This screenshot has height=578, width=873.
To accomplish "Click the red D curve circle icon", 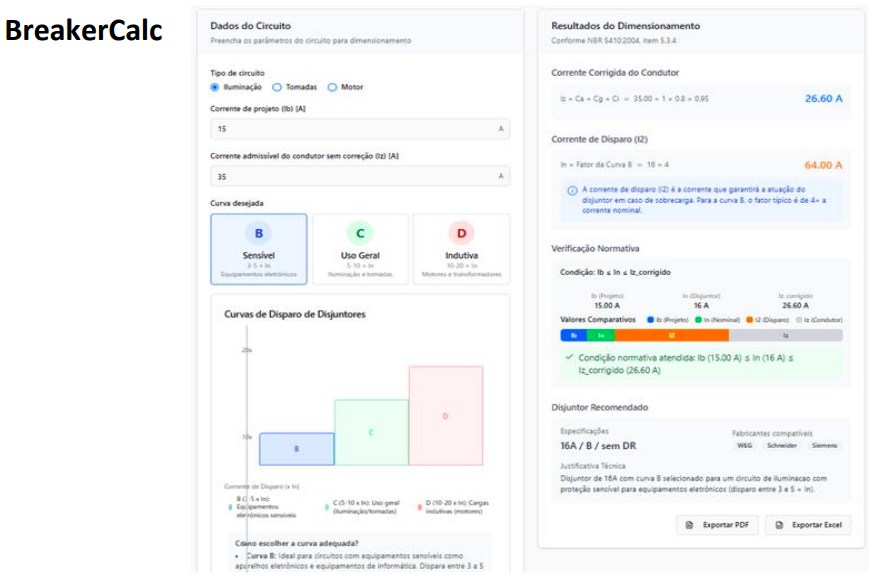I will click(462, 233).
